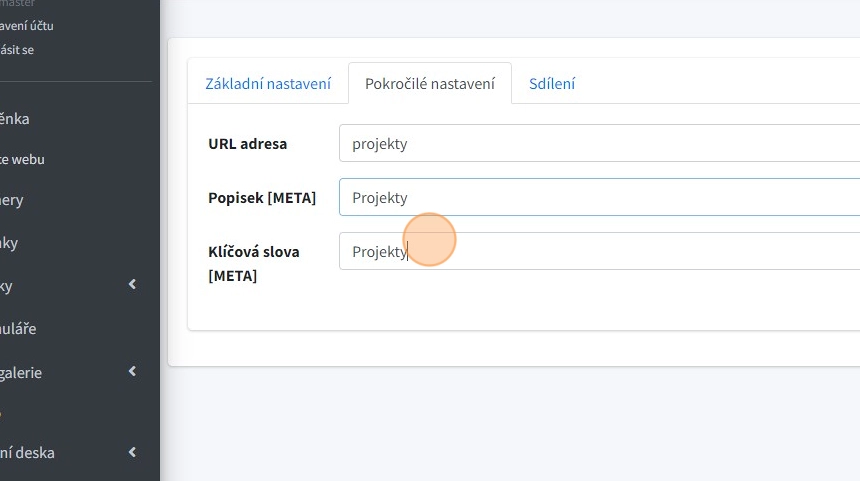Click the 'Popisek [META]' label
The height and width of the screenshot is (481, 860).
click(262, 197)
